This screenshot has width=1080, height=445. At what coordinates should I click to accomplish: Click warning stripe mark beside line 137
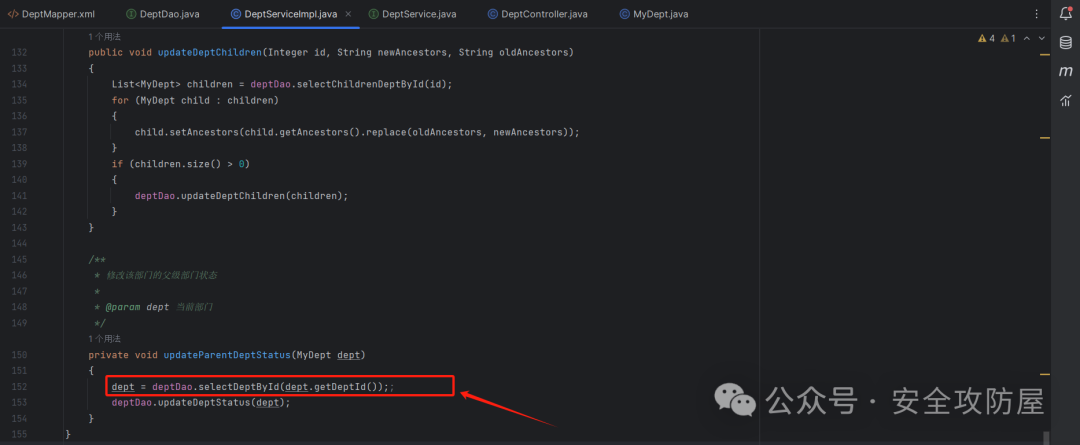1044,138
